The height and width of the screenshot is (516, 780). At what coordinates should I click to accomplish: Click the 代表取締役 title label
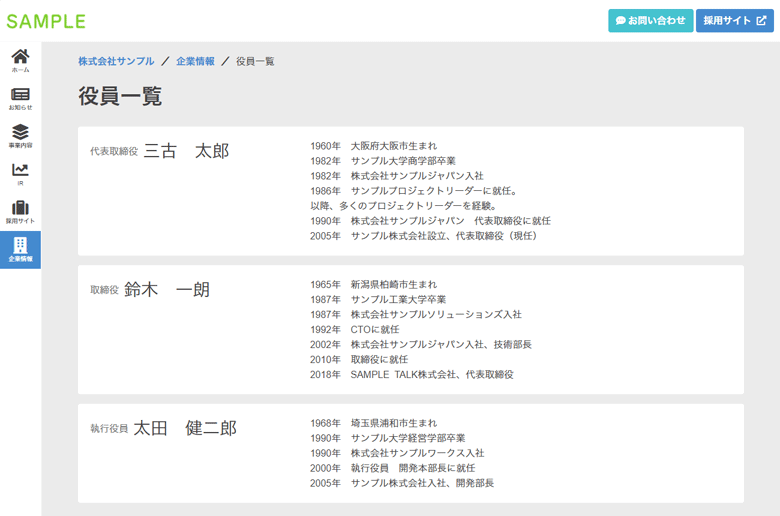click(113, 153)
